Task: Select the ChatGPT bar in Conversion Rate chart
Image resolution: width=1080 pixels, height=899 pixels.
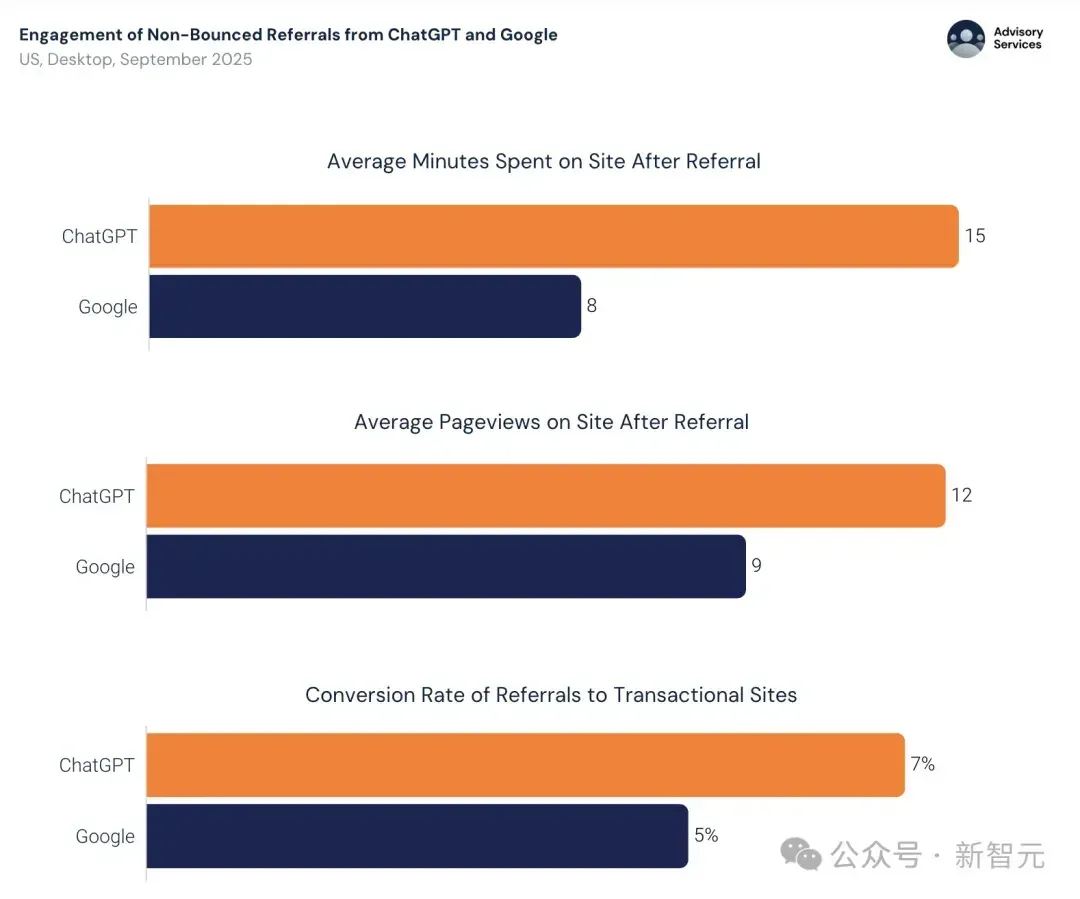Action: click(x=526, y=765)
